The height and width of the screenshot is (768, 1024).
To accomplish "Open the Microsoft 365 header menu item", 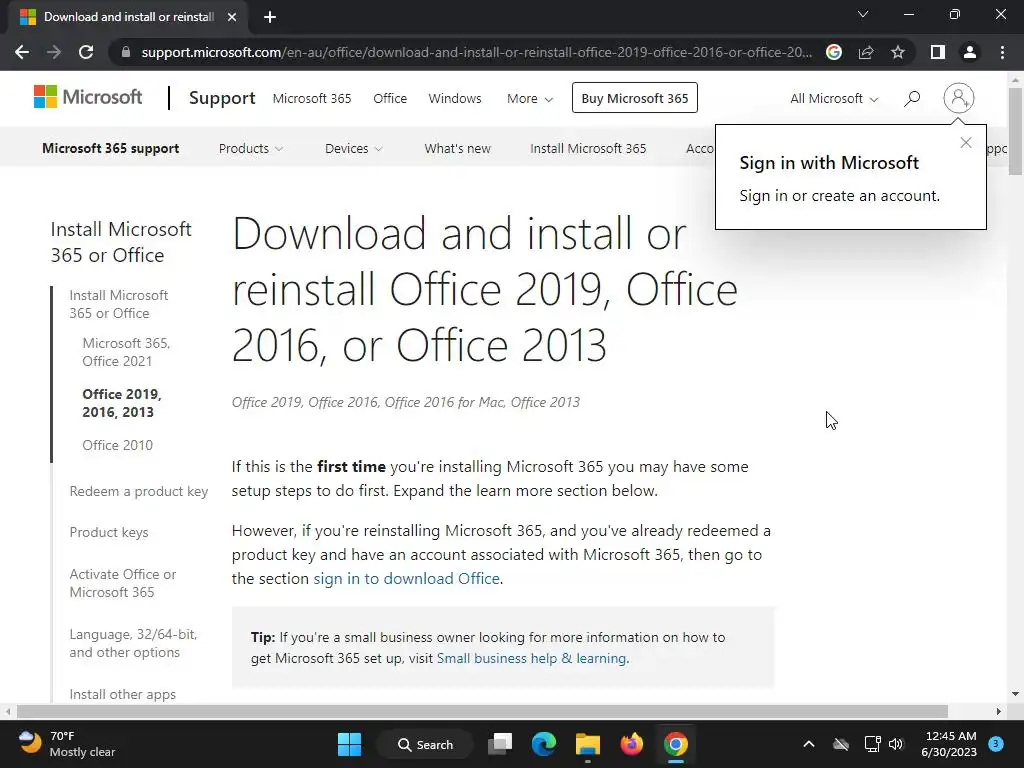I will click(312, 99).
